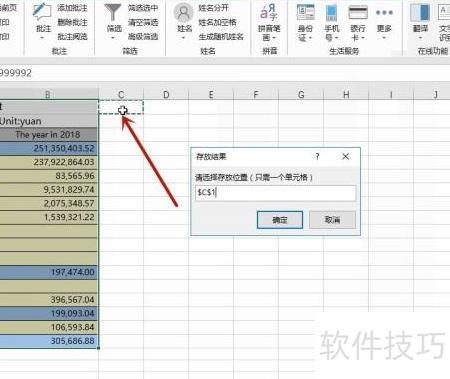Click the dialog help question mark
The width and height of the screenshot is (450, 379).
pos(317,156)
